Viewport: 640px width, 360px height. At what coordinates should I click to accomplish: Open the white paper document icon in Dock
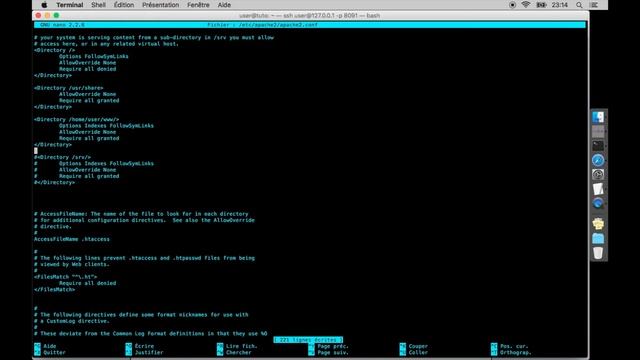598,189
